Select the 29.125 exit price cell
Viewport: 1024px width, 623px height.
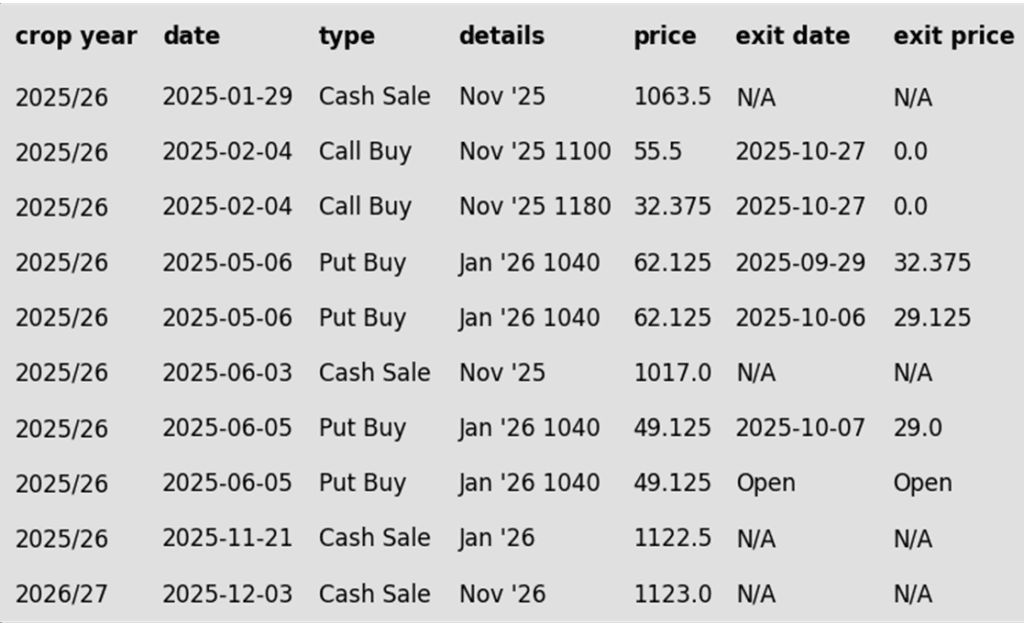click(x=932, y=318)
